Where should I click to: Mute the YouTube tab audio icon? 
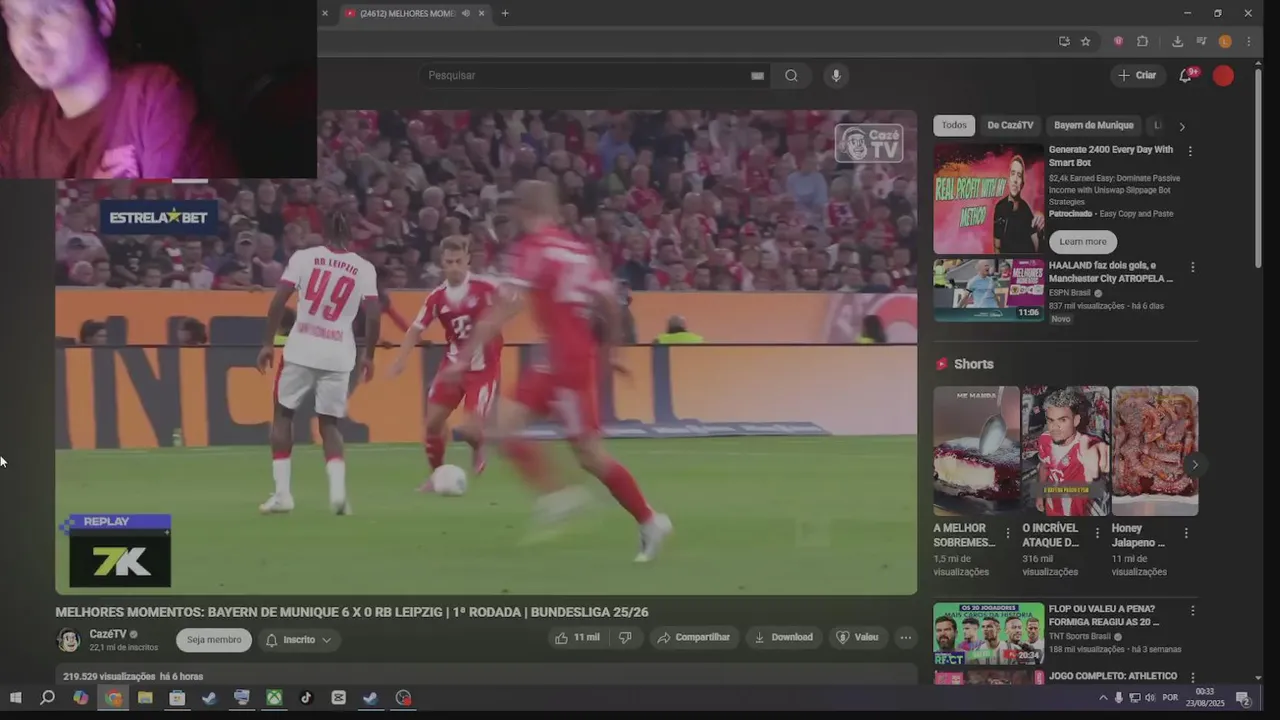click(466, 13)
